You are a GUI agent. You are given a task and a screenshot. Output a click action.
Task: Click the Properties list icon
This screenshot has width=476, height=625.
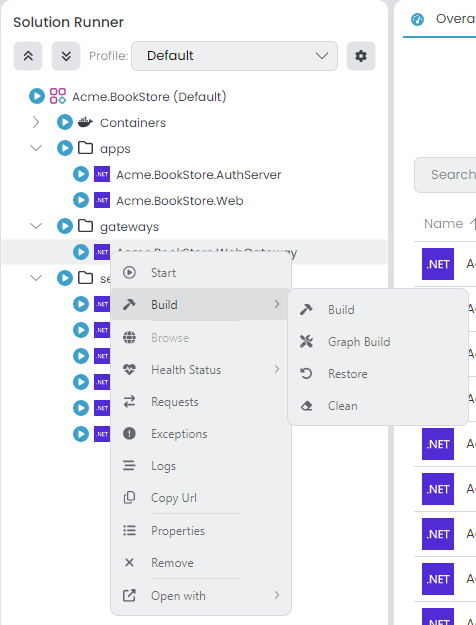[129, 531]
